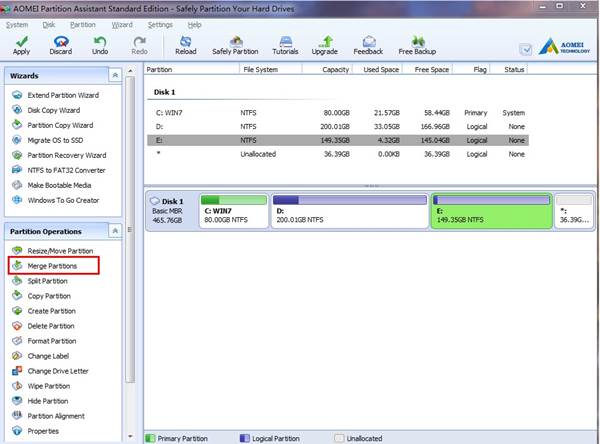Open the Settings menu

pos(160,24)
